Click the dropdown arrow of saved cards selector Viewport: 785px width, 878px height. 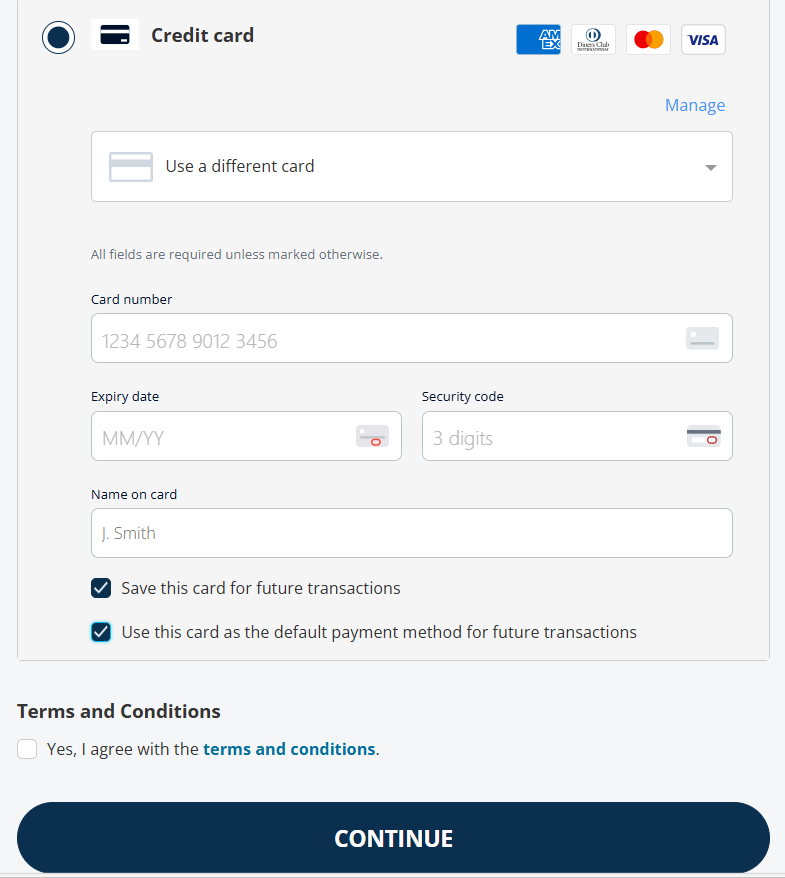[711, 167]
